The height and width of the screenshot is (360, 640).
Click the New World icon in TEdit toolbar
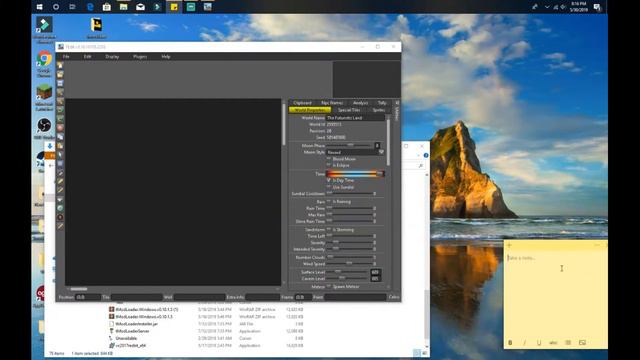[60, 66]
